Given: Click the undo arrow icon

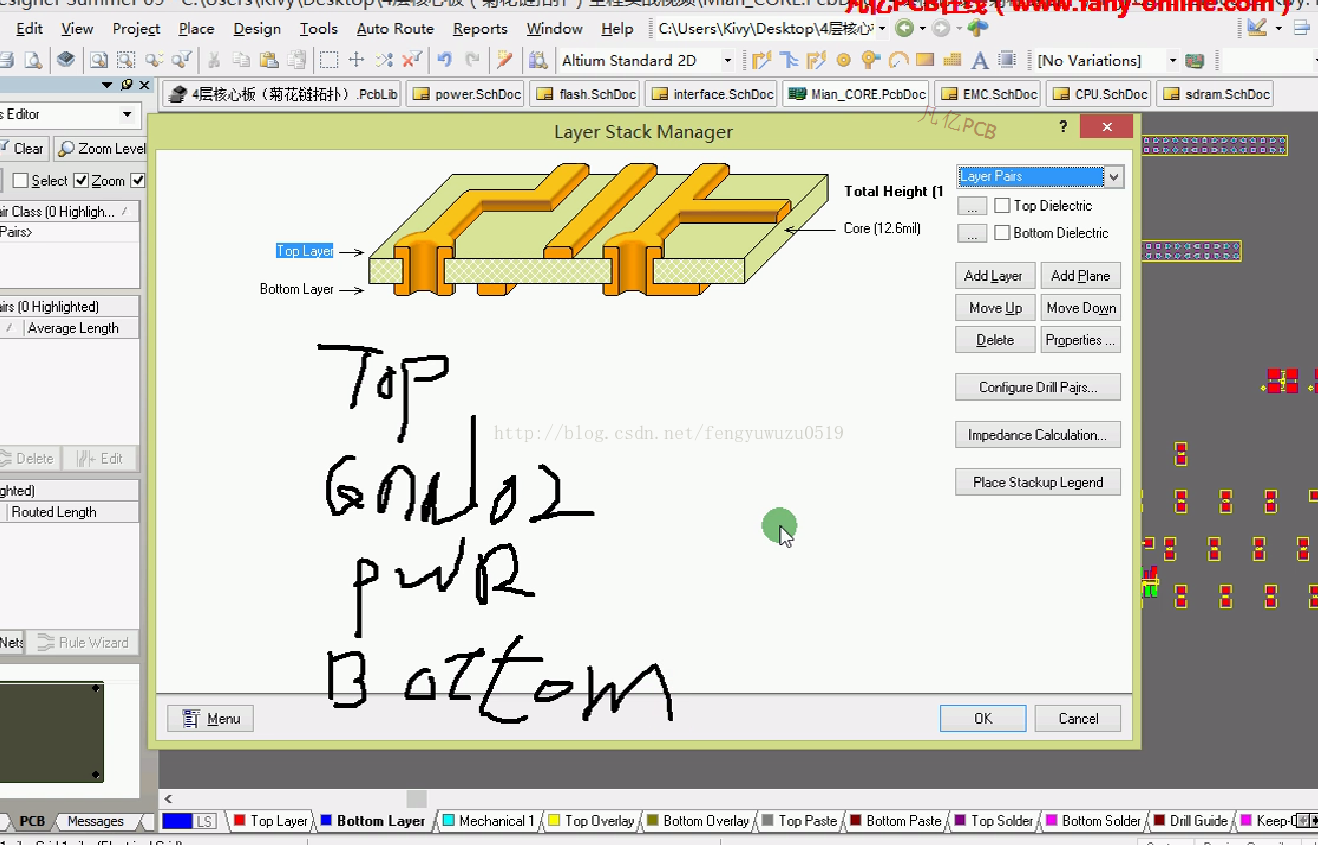Looking at the screenshot, I should pyautogui.click(x=445, y=60).
